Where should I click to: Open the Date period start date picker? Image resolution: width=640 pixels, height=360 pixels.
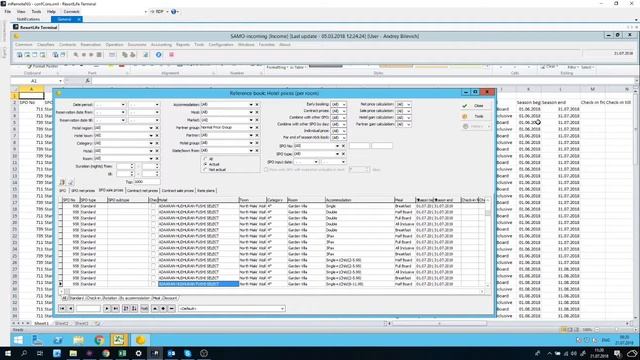[123, 105]
